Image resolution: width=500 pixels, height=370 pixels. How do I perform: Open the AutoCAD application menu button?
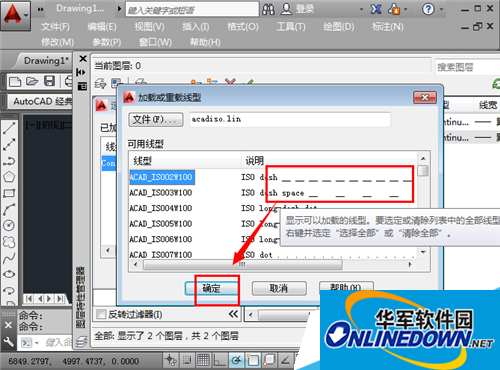pos(15,15)
